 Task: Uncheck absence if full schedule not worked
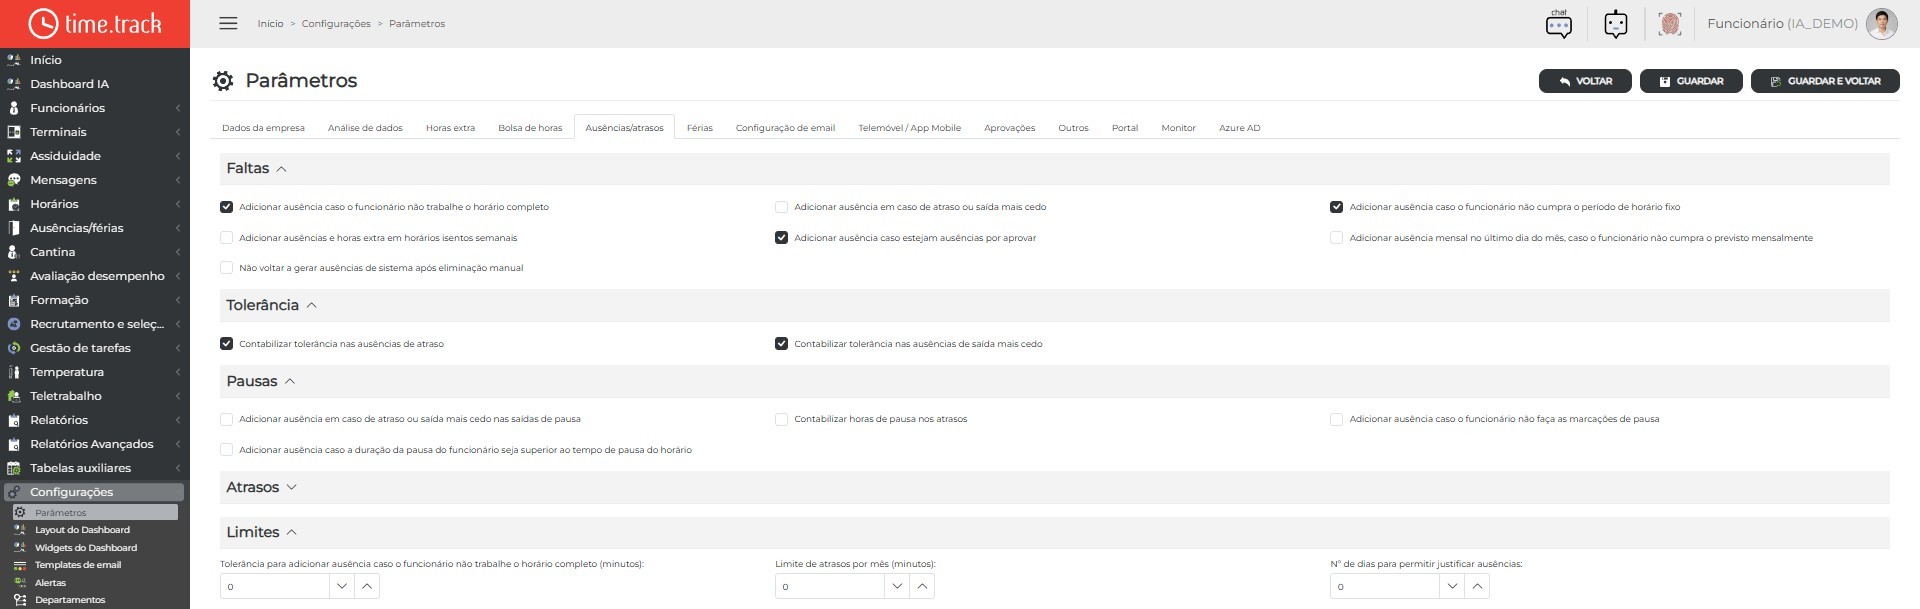tap(227, 207)
